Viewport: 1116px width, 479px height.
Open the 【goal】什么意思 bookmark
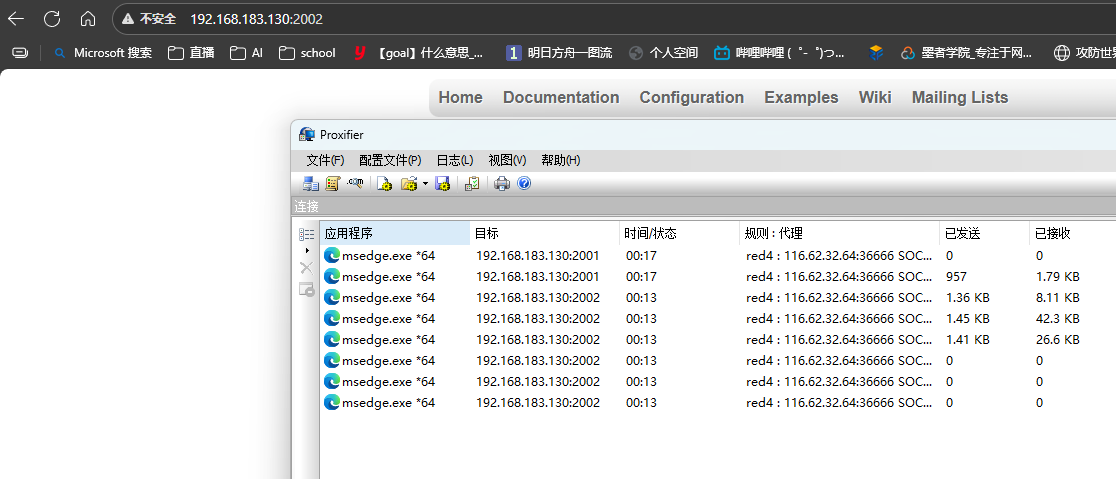(419, 53)
